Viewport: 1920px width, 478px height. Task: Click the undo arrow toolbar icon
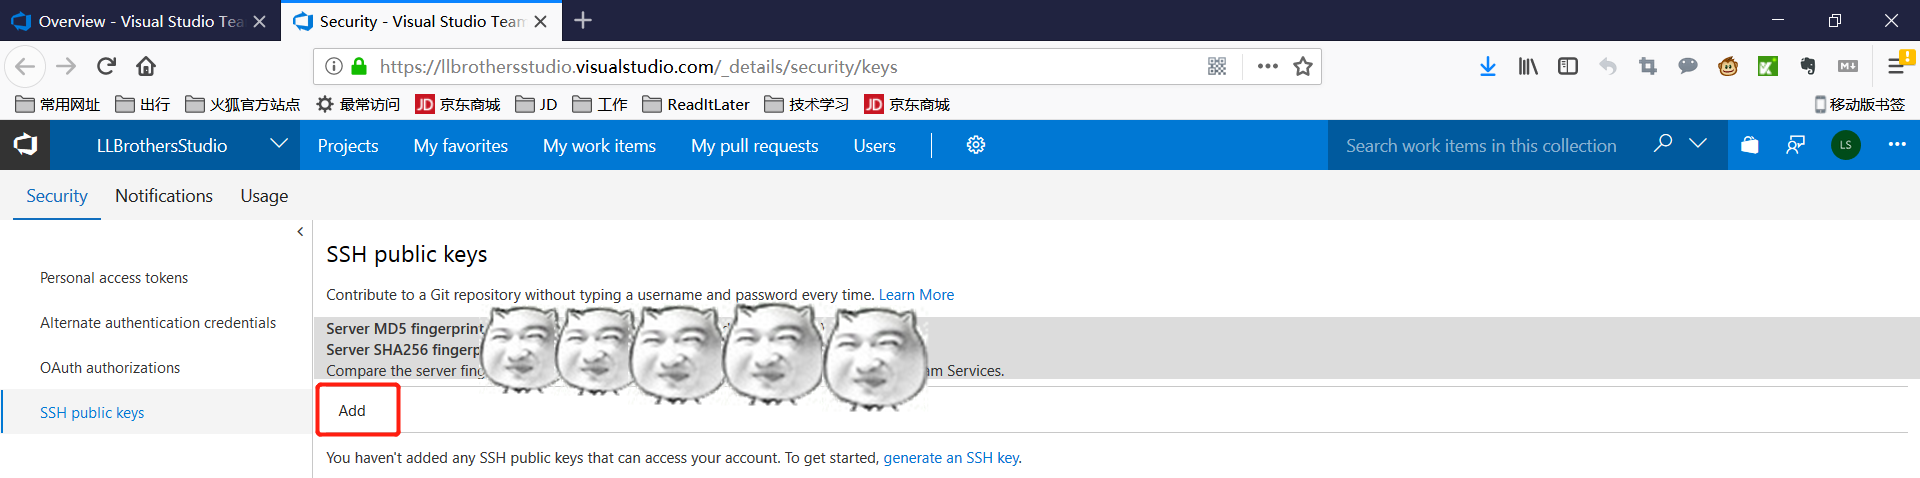pyautogui.click(x=1608, y=66)
